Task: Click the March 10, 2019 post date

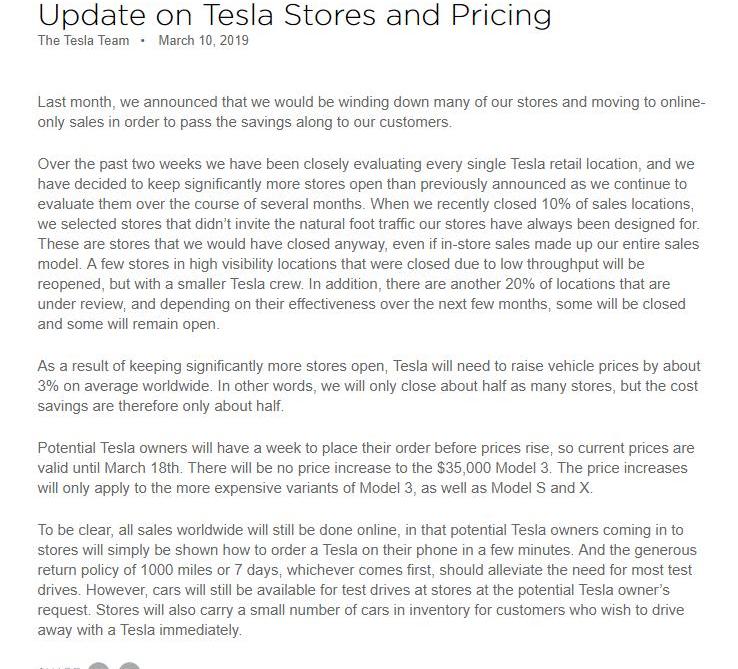Action: tap(203, 41)
